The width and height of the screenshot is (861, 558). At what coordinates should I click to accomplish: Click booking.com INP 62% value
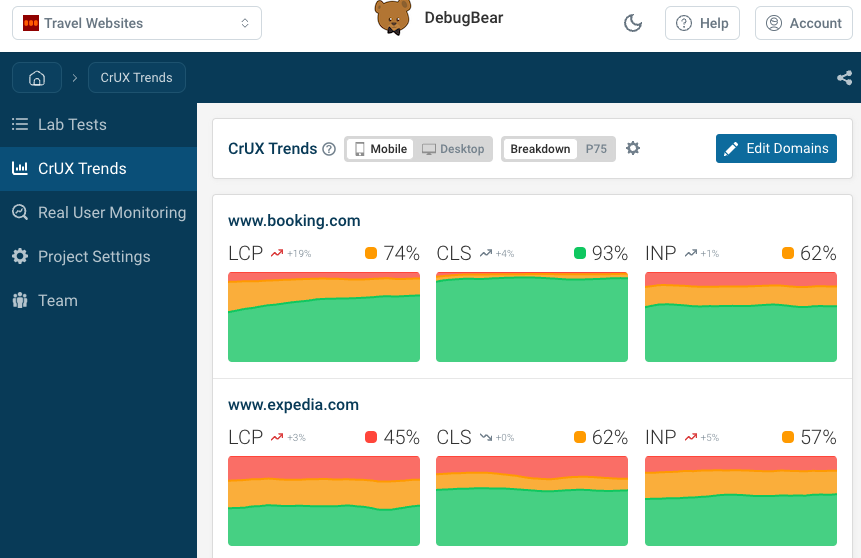click(x=818, y=253)
